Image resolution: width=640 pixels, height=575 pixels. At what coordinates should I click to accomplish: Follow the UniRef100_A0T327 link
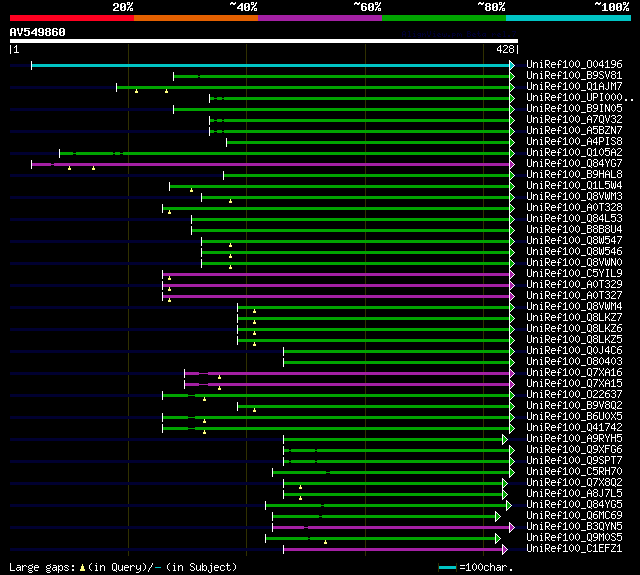(x=574, y=295)
